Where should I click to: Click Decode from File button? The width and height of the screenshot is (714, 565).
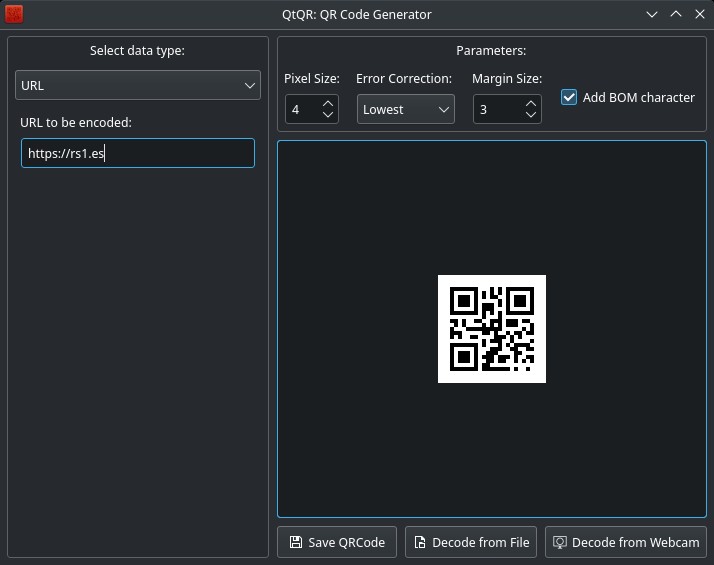coord(471,542)
